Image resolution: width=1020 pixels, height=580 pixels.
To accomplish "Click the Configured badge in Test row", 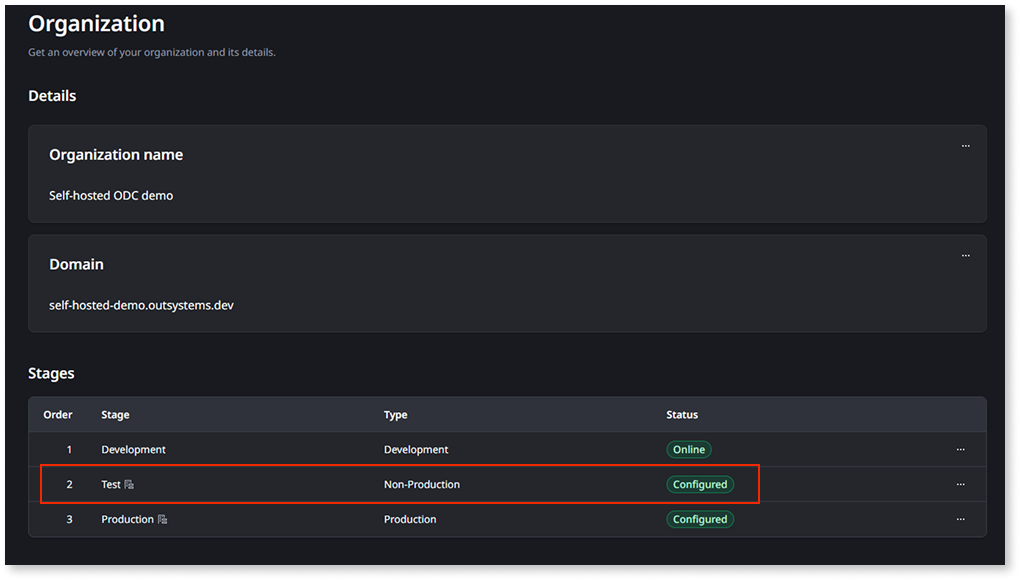I will click(700, 484).
